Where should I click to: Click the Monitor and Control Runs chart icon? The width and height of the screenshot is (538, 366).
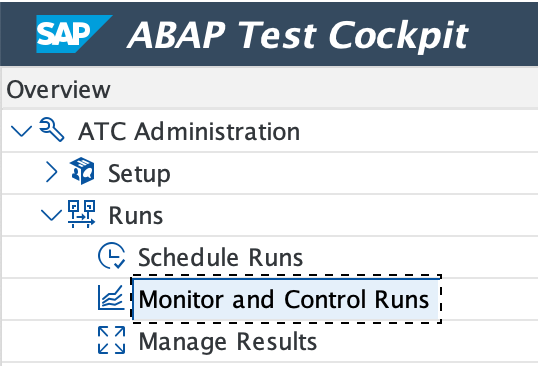pos(112,298)
